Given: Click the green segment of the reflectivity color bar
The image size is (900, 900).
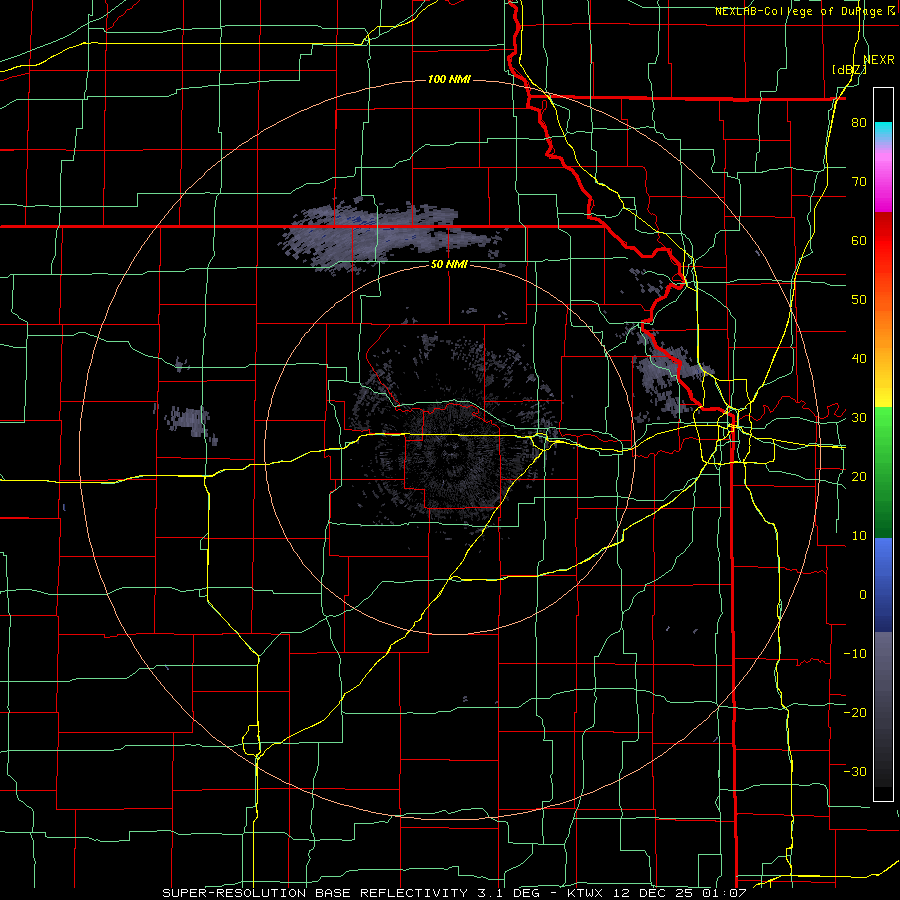Looking at the screenshot, I should [x=883, y=471].
